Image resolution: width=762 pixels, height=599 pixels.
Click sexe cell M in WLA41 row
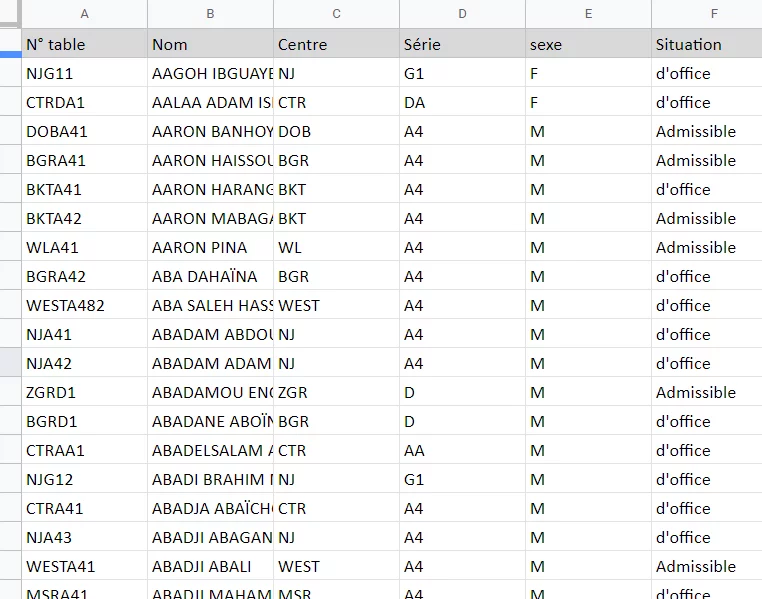(x=588, y=247)
